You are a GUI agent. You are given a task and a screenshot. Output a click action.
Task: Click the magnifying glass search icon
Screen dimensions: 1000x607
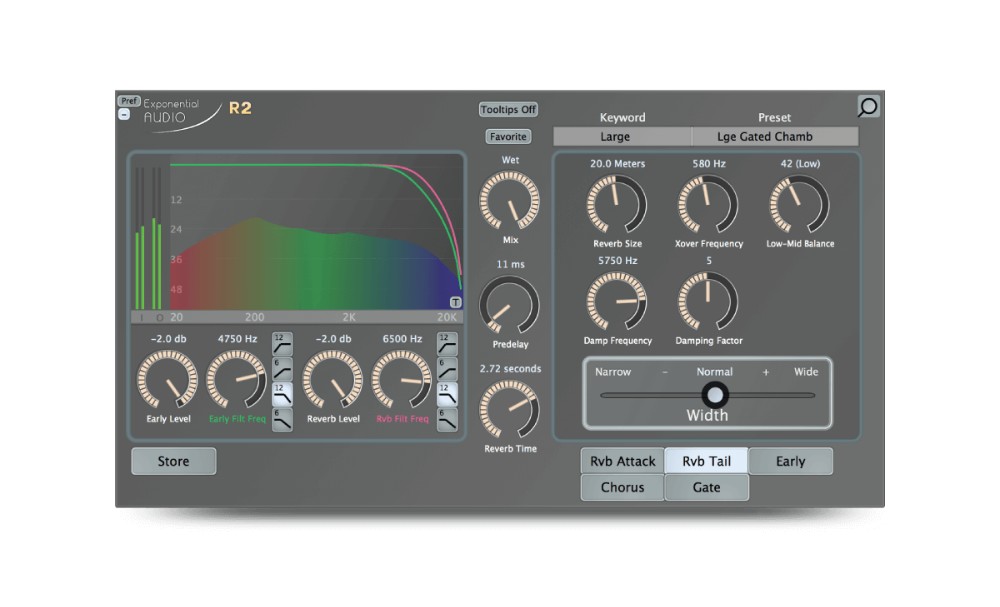pos(868,106)
